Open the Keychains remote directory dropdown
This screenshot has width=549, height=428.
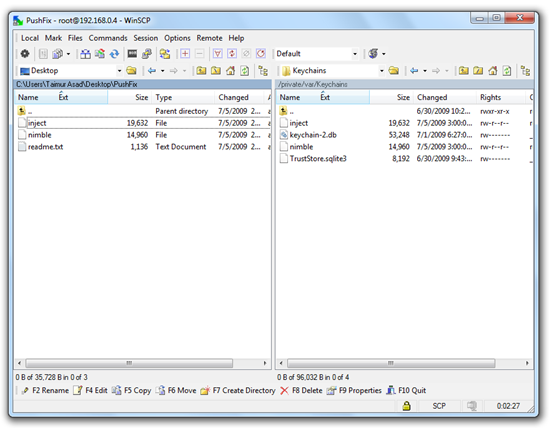[382, 71]
